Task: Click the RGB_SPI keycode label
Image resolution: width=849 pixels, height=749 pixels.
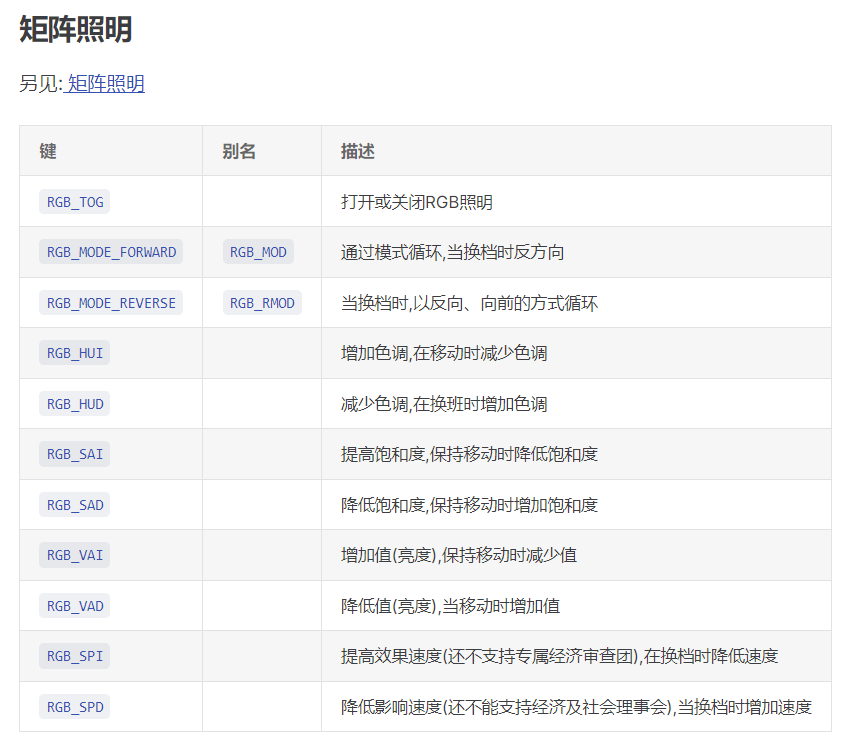Action: coord(75,656)
